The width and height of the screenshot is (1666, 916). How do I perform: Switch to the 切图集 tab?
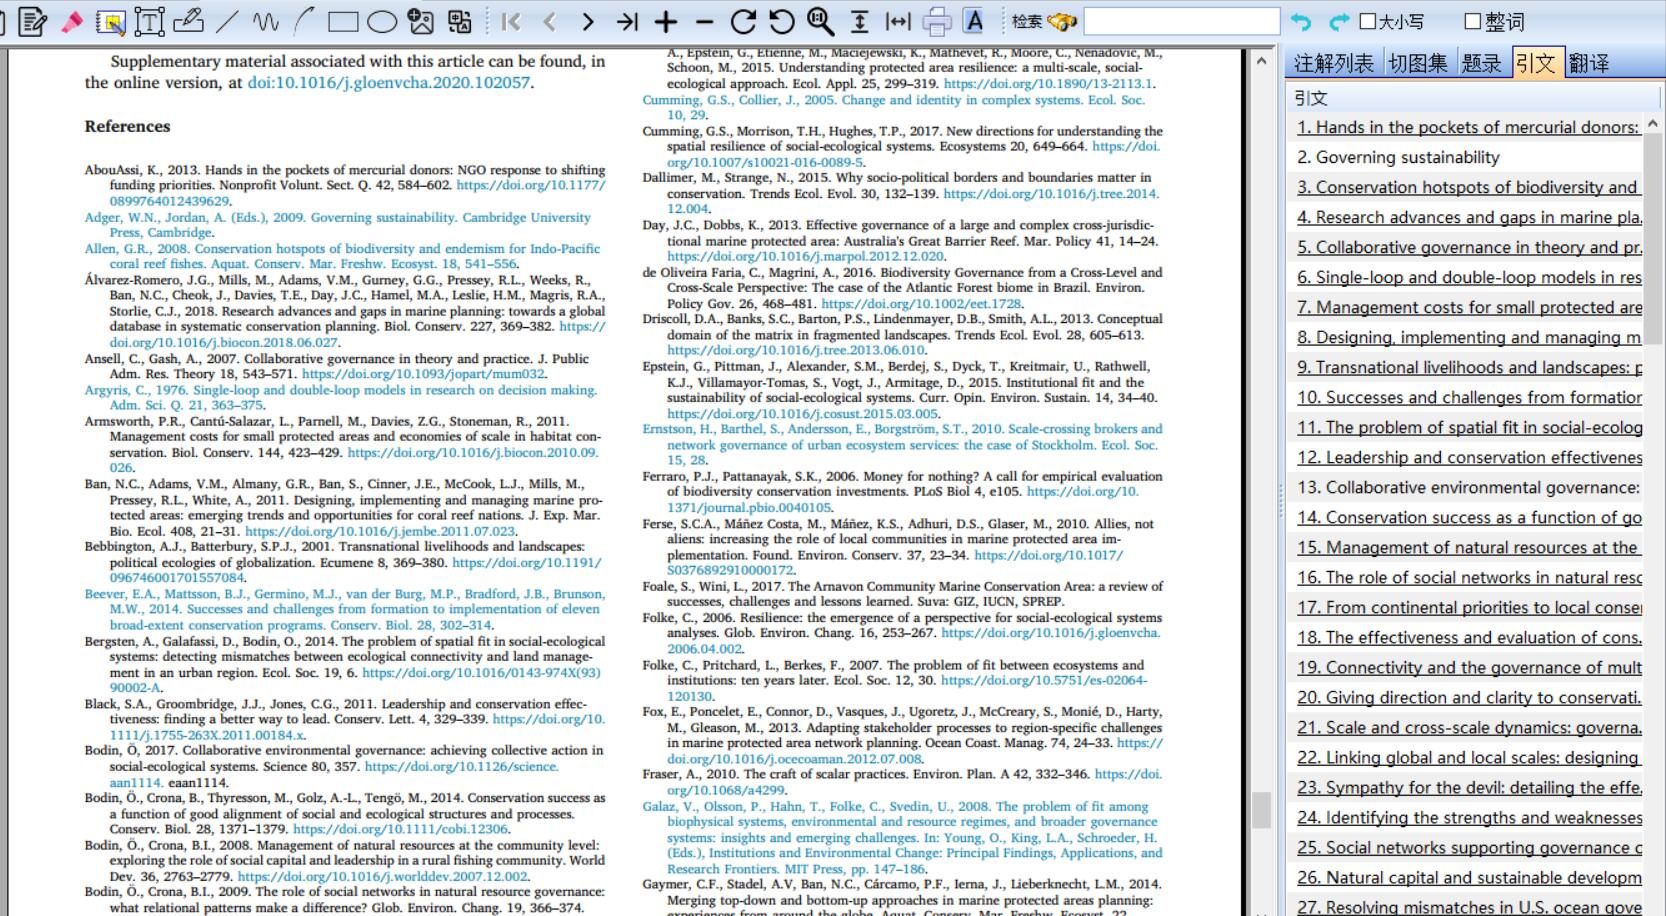click(x=1418, y=63)
